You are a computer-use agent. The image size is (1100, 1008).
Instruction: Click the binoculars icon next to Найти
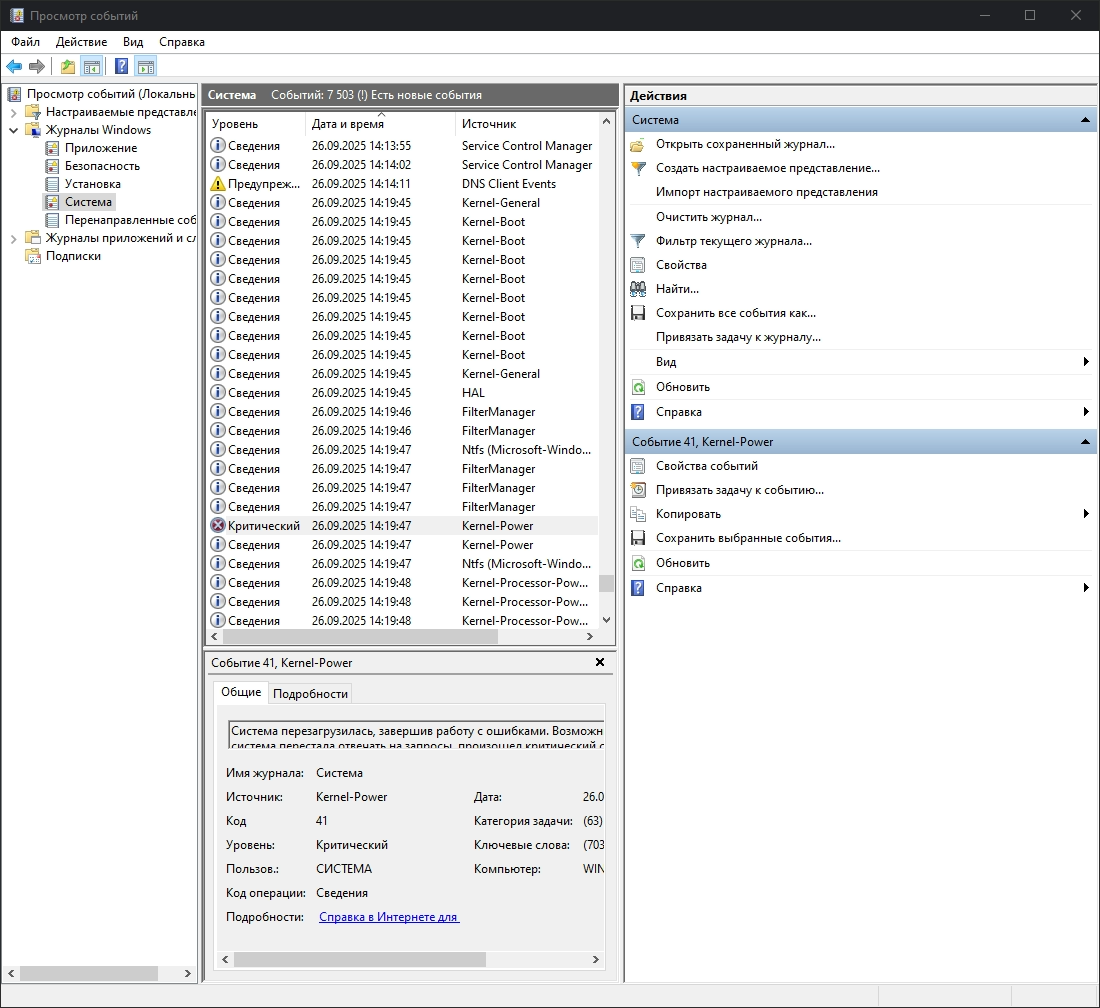coord(638,289)
